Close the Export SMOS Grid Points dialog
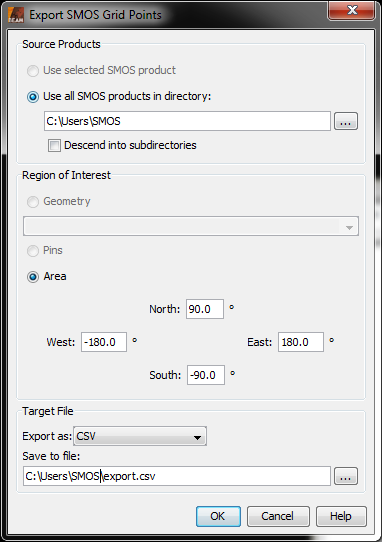This screenshot has height=542, width=382. tap(352, 10)
